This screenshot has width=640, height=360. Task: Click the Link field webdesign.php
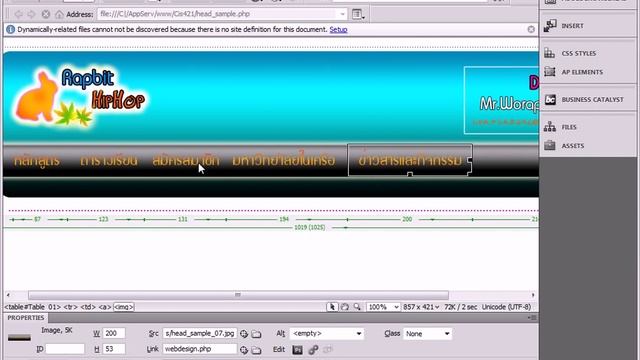[200, 349]
